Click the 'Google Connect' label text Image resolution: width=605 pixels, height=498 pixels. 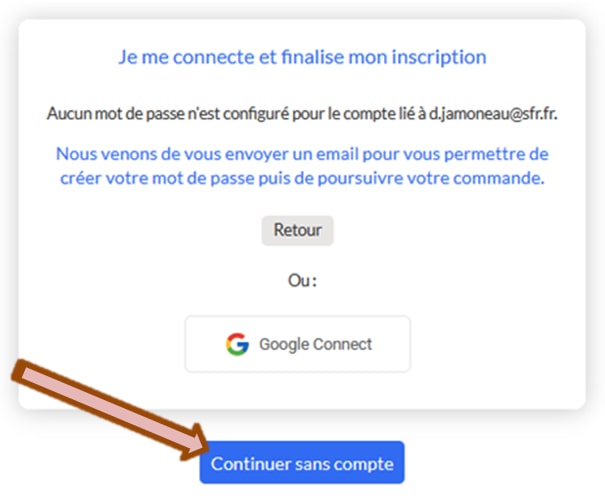pyautogui.click(x=315, y=344)
